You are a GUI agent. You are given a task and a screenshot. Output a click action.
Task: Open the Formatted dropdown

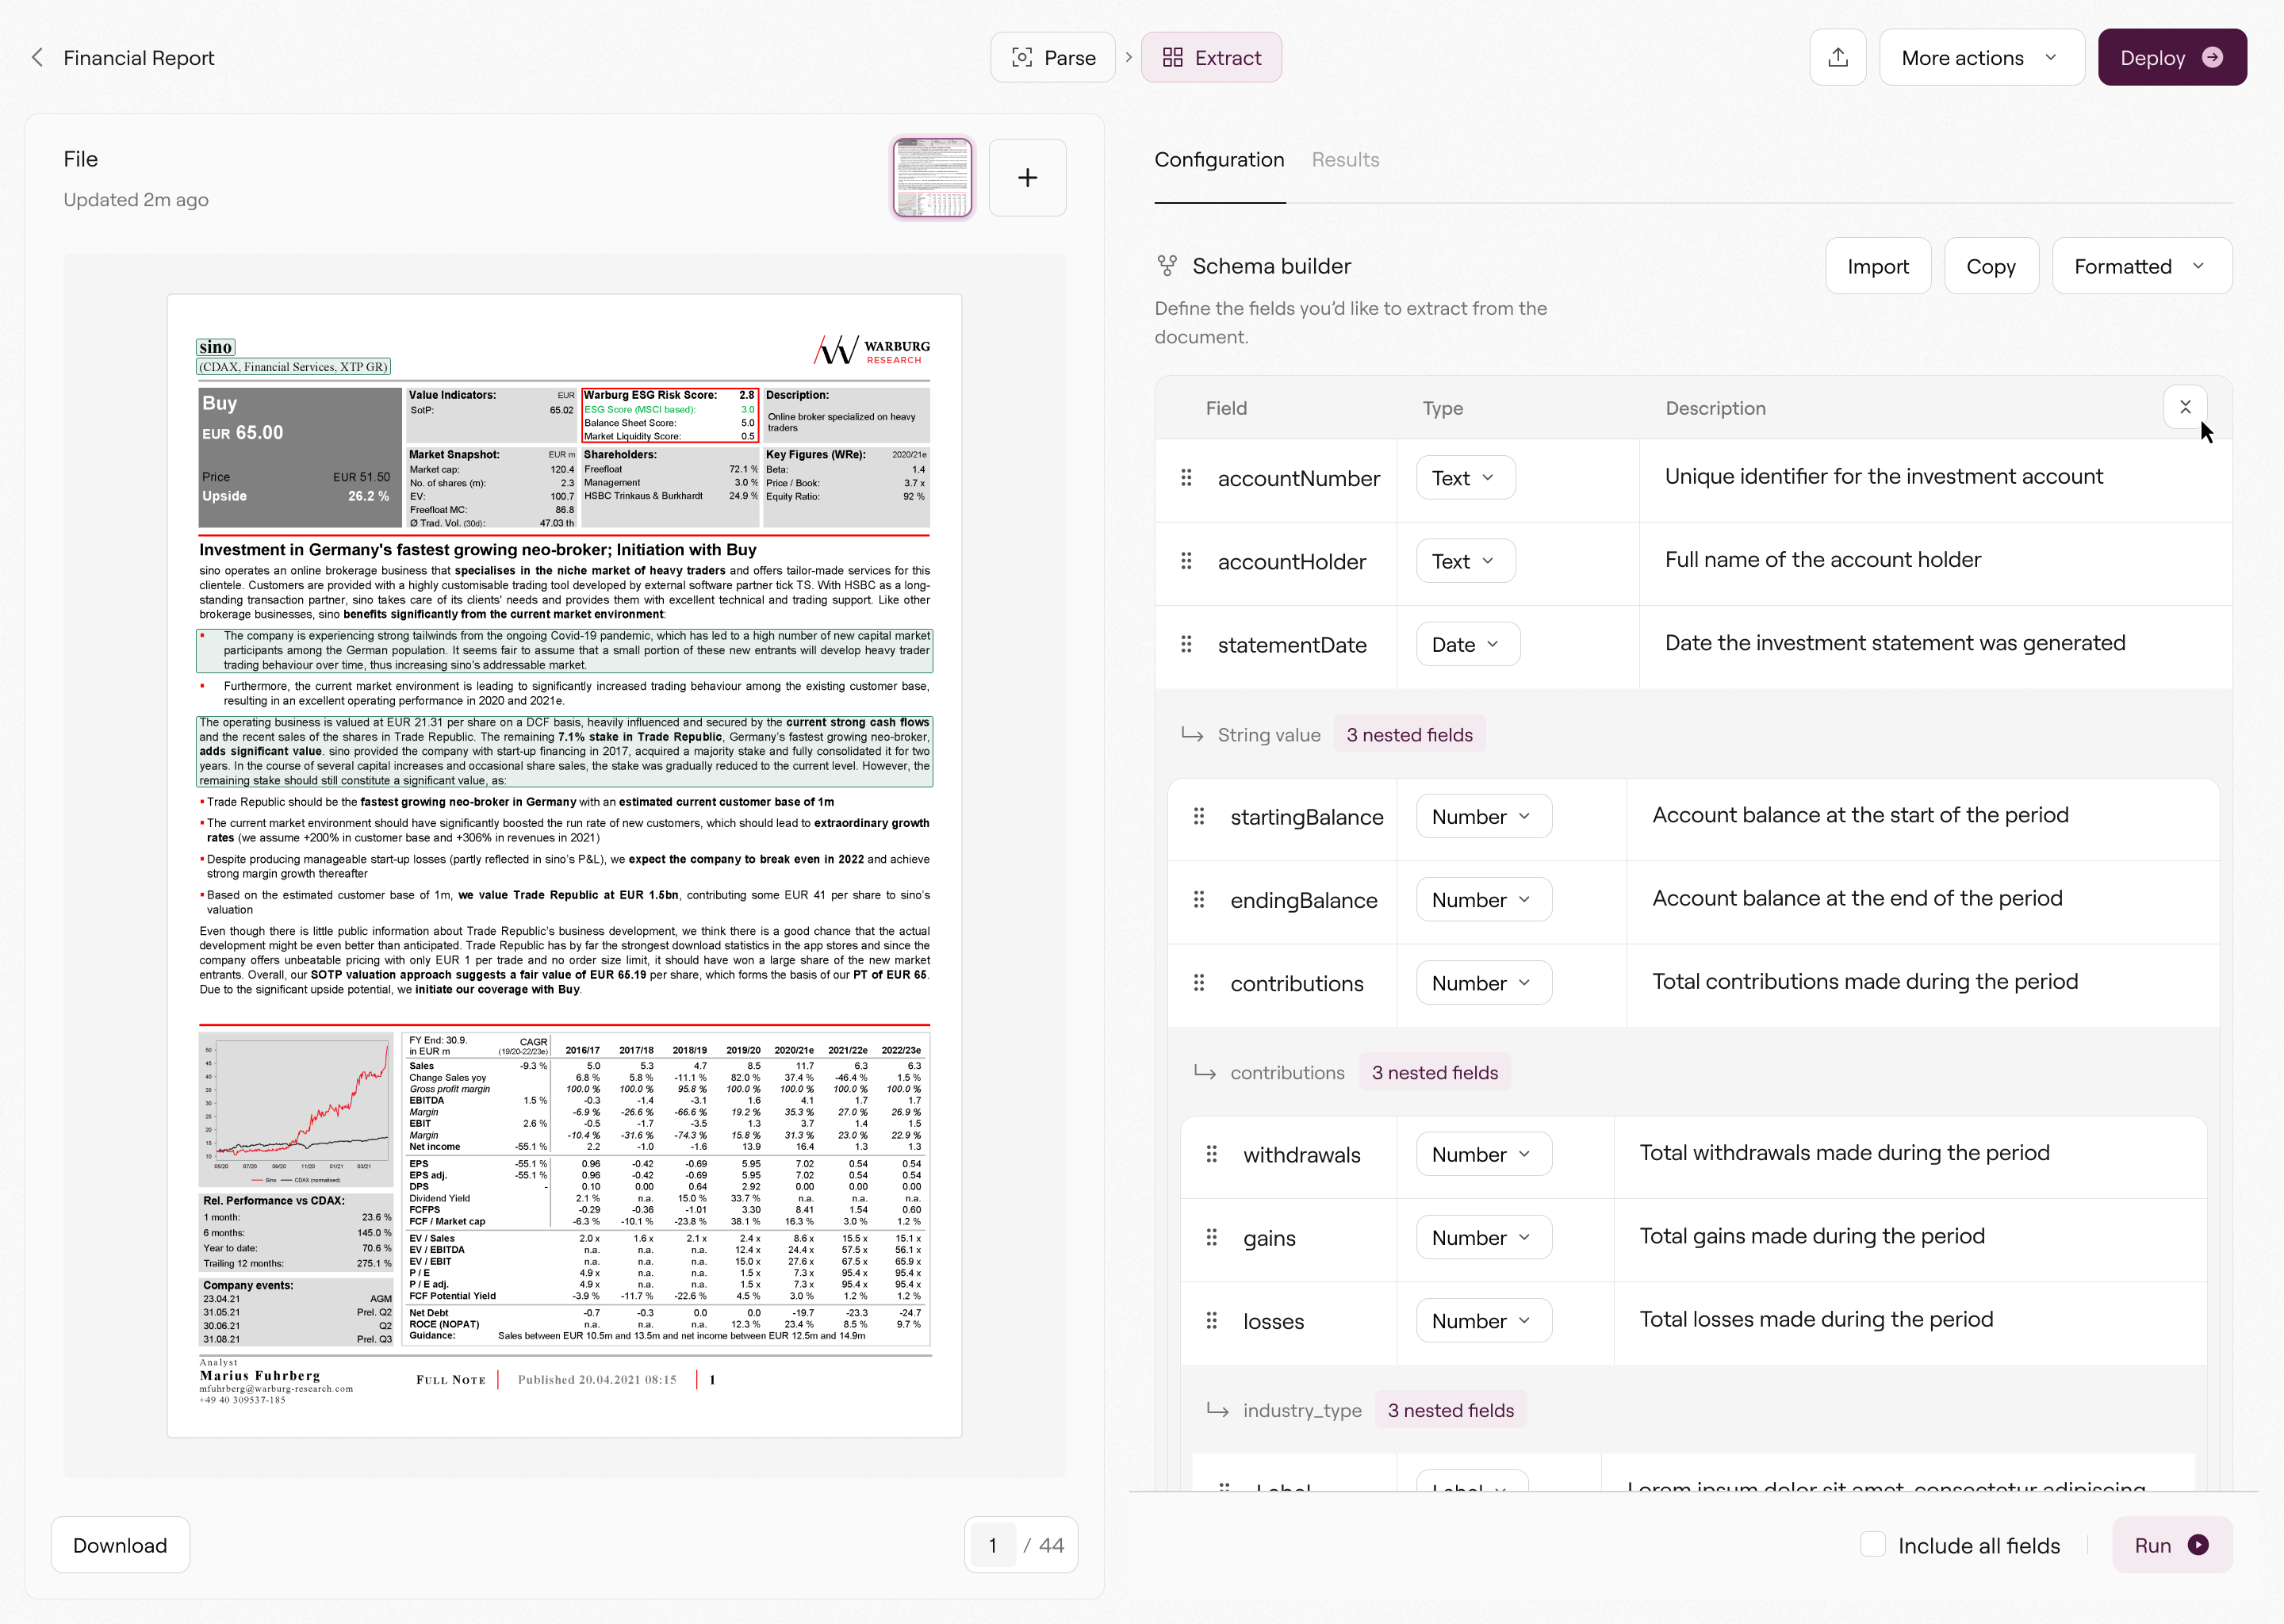[2141, 266]
